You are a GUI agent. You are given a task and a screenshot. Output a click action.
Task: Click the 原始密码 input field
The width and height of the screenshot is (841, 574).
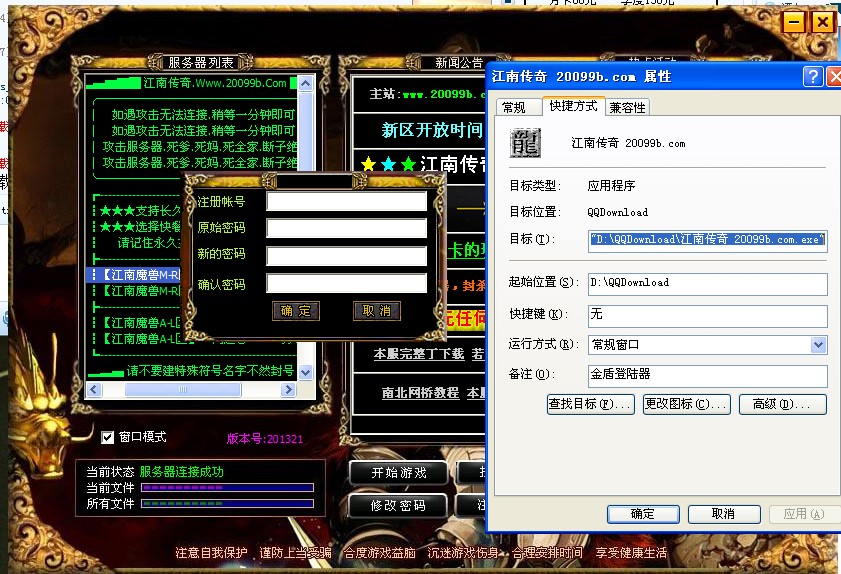click(x=346, y=228)
